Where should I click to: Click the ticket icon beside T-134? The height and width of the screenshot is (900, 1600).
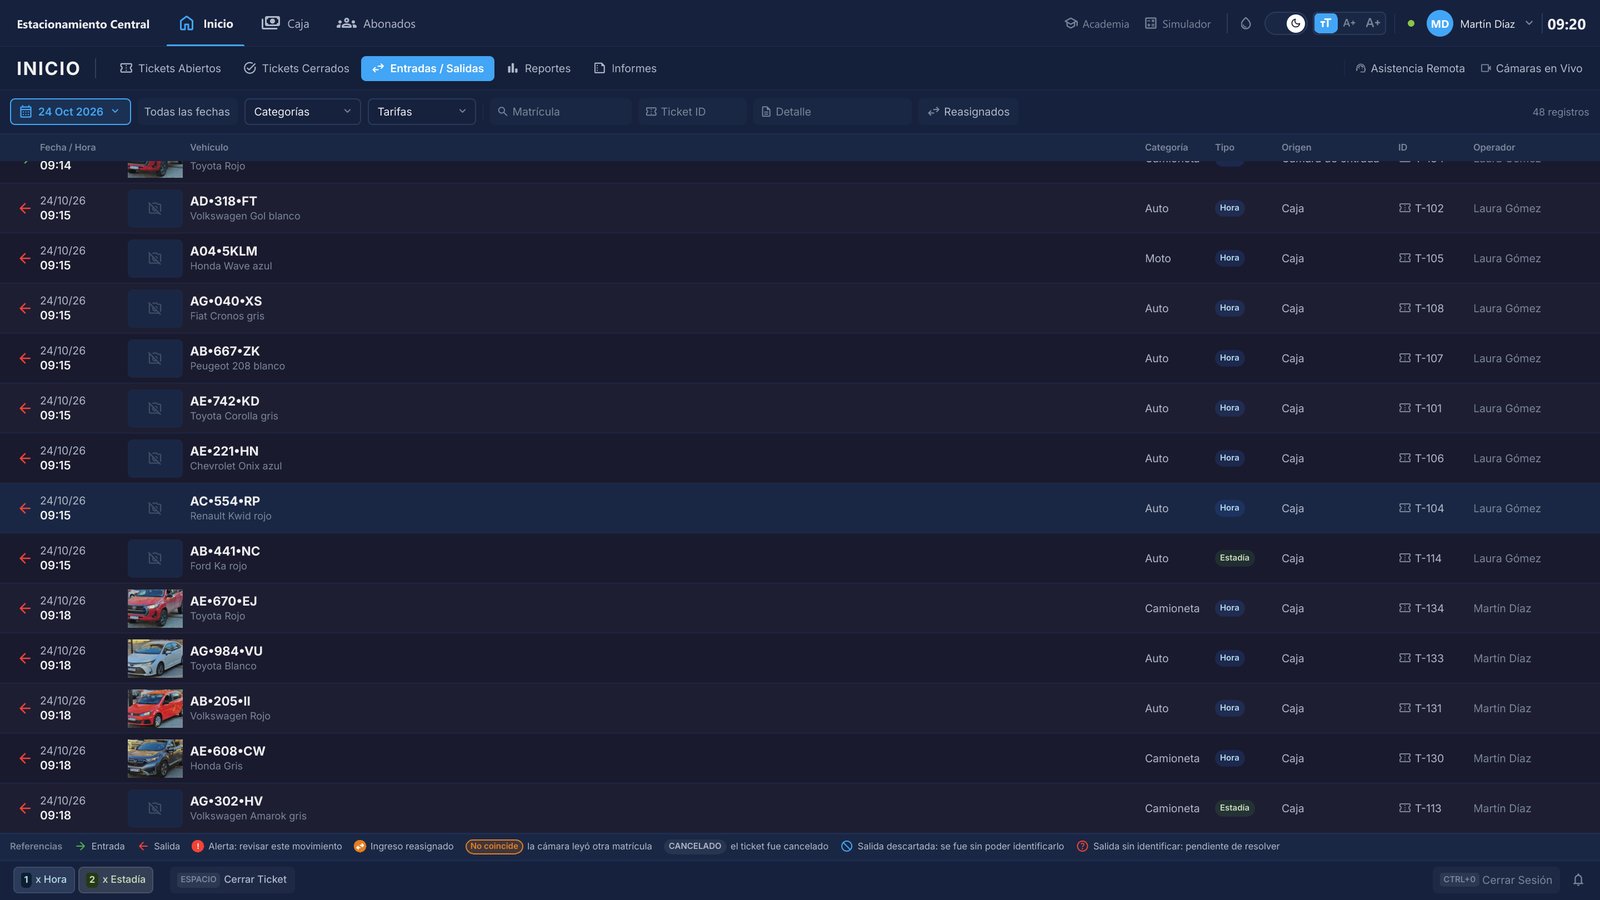click(x=1404, y=608)
